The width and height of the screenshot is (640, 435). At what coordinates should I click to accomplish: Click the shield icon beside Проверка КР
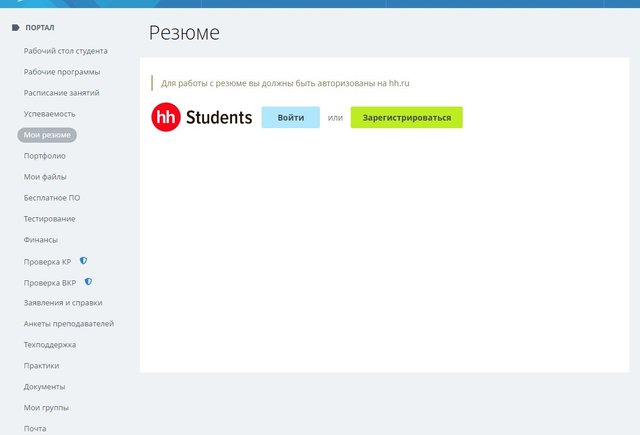click(83, 261)
